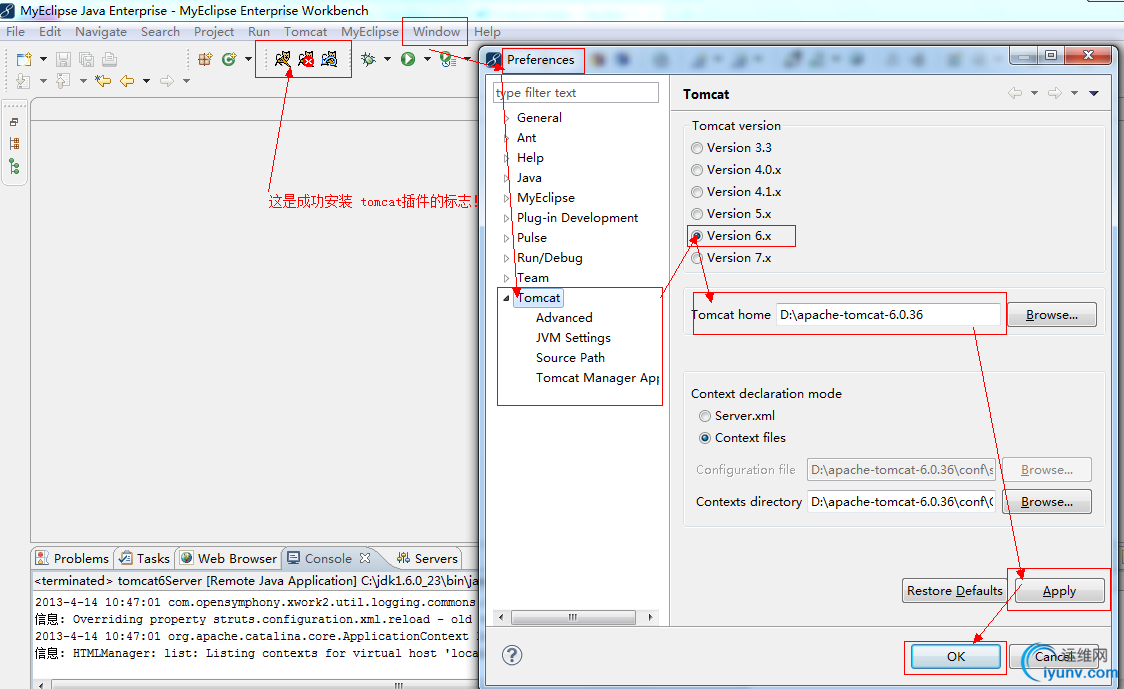The image size is (1124, 689).
Task: Open the Navigate menu
Action: point(101,32)
